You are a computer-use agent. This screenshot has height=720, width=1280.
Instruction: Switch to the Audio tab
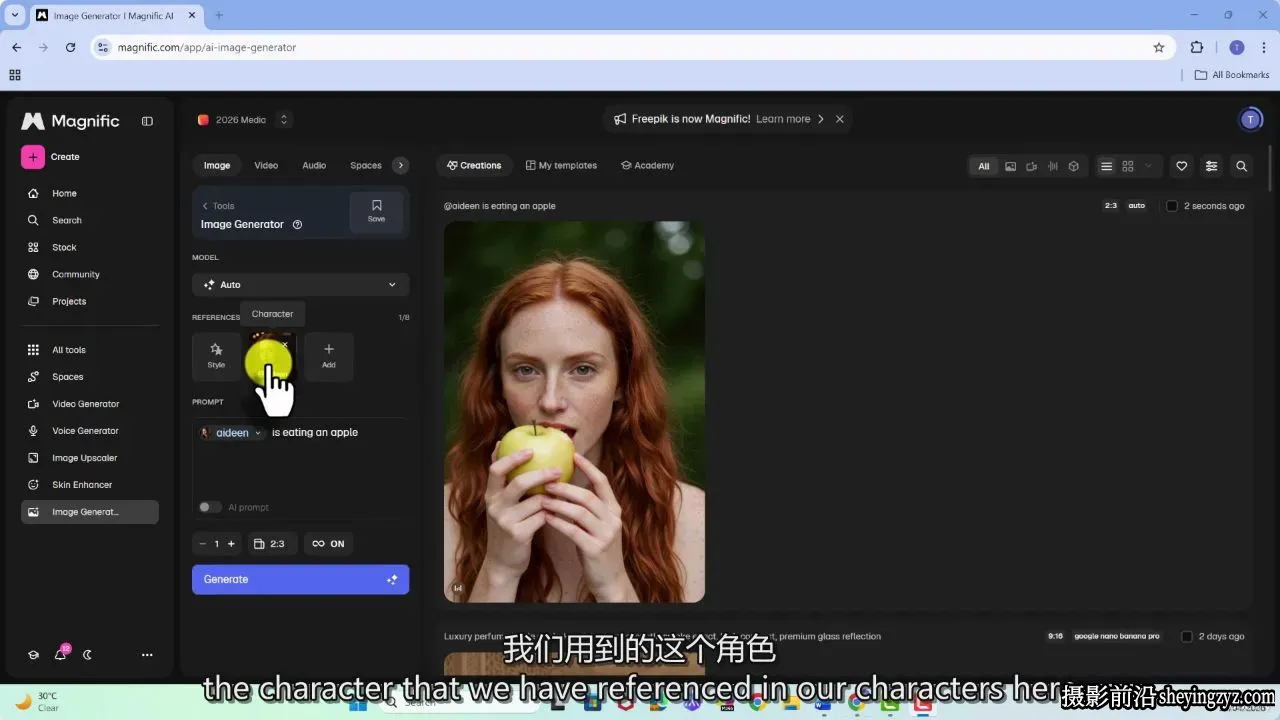coord(314,166)
